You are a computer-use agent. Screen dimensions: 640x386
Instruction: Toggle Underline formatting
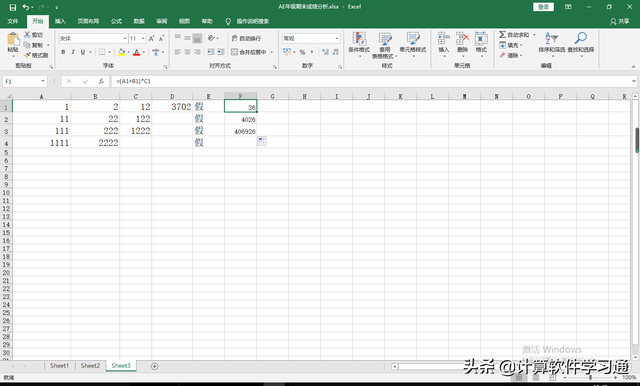pyautogui.click(x=83, y=52)
